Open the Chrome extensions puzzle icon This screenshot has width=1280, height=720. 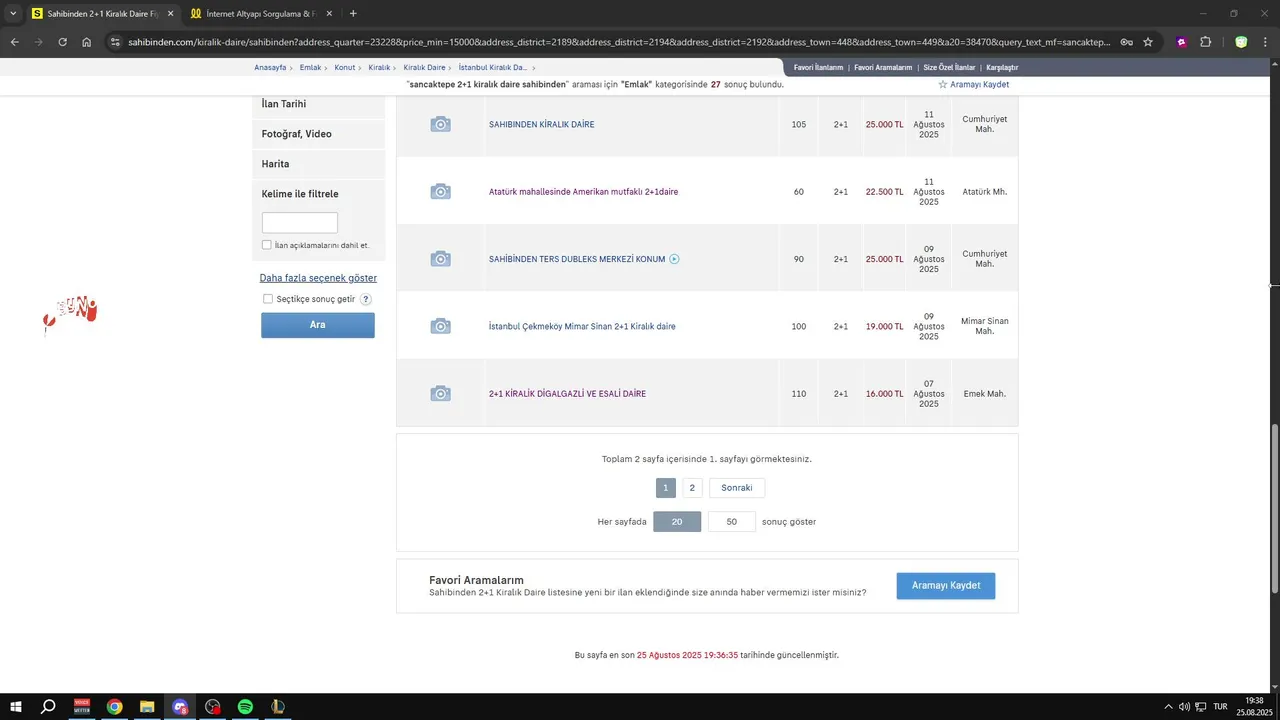click(x=1205, y=42)
